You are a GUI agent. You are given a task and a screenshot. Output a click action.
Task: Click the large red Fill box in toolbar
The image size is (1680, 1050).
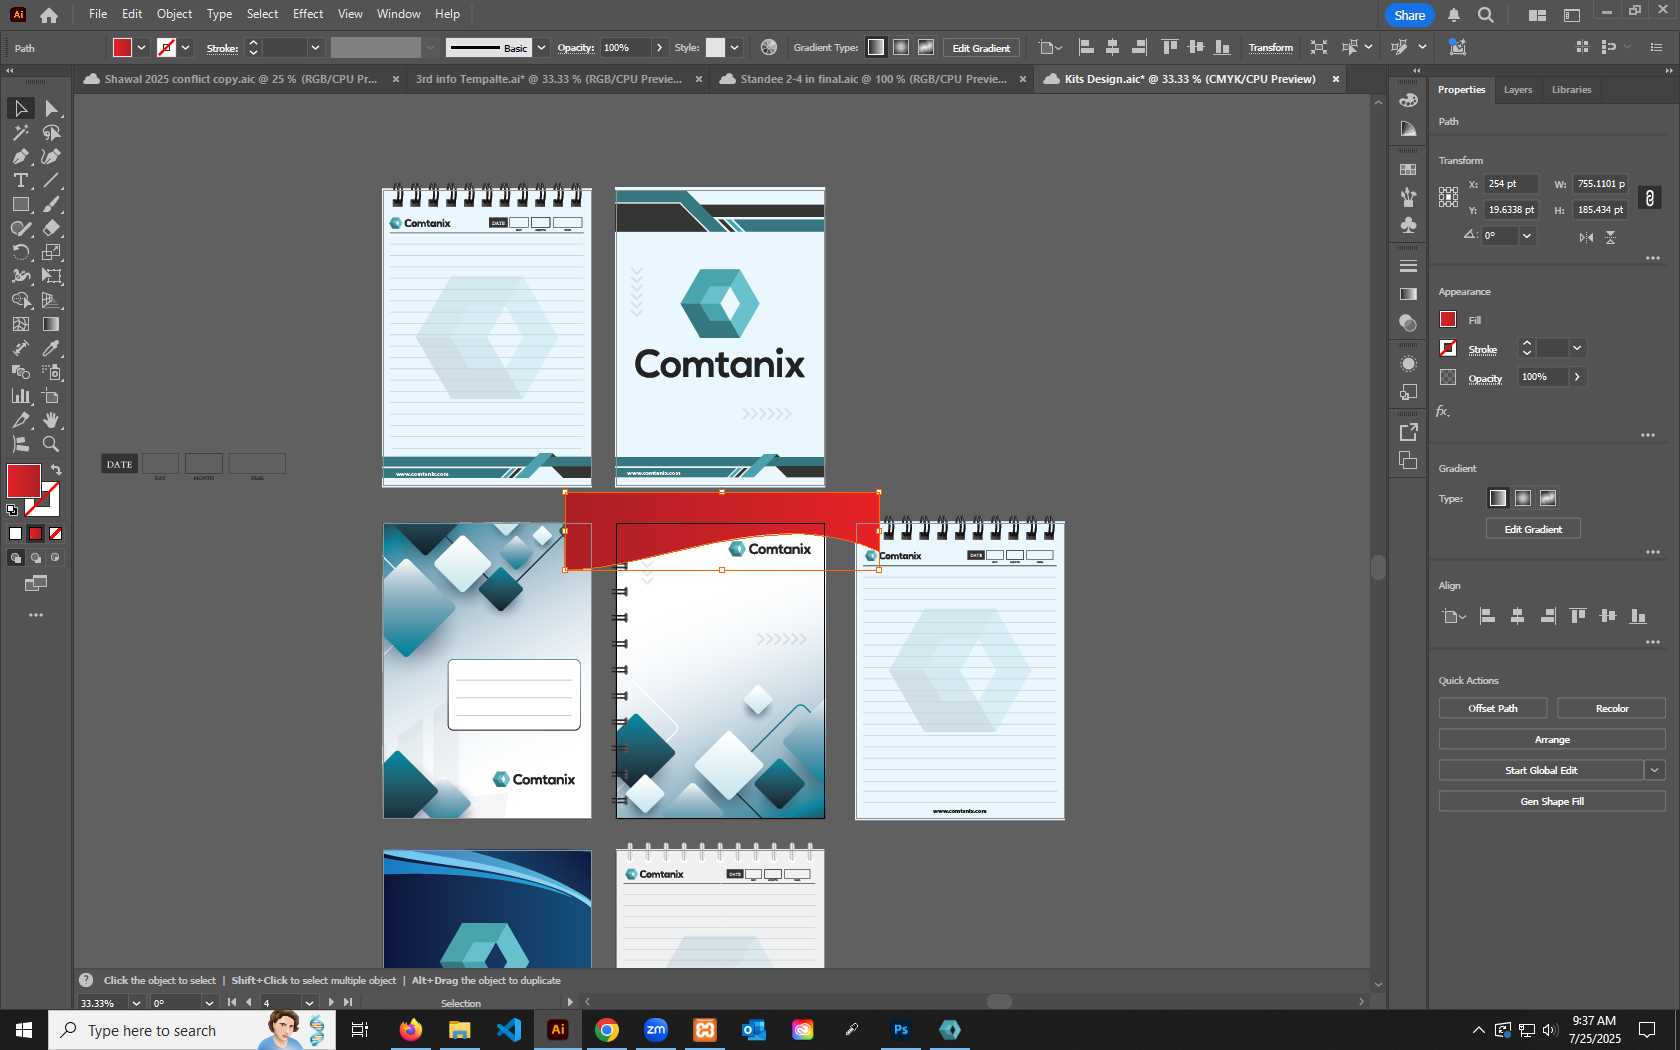[24, 481]
